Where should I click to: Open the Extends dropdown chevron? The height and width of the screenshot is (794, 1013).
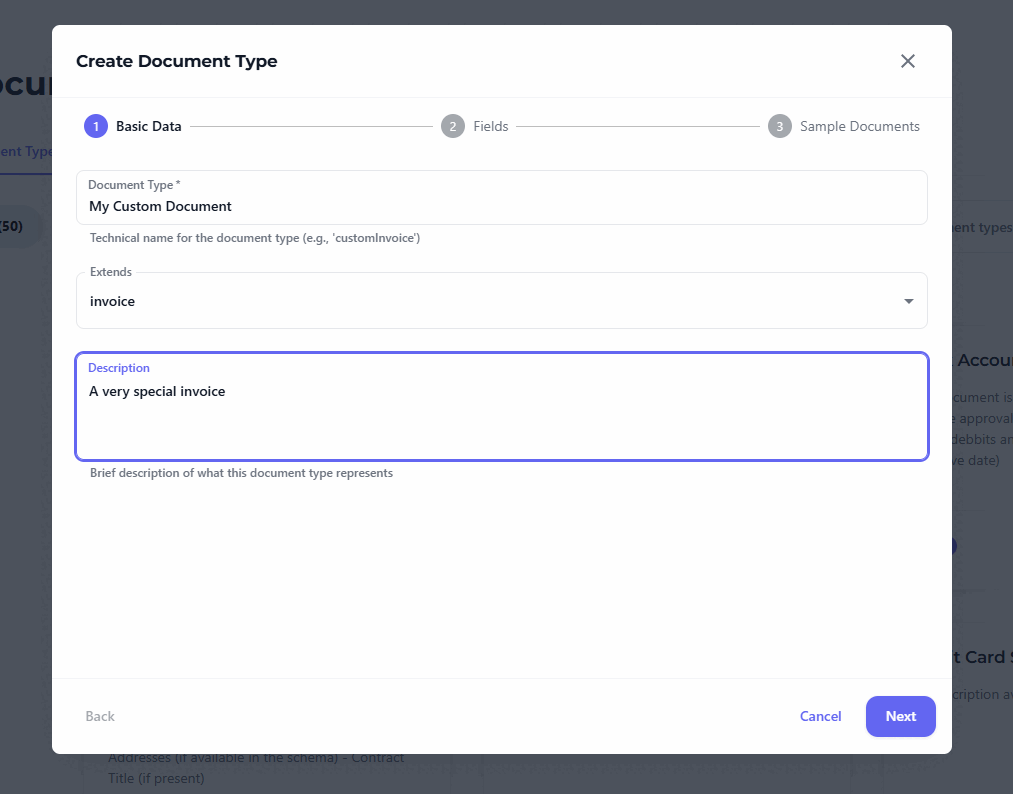click(x=908, y=300)
